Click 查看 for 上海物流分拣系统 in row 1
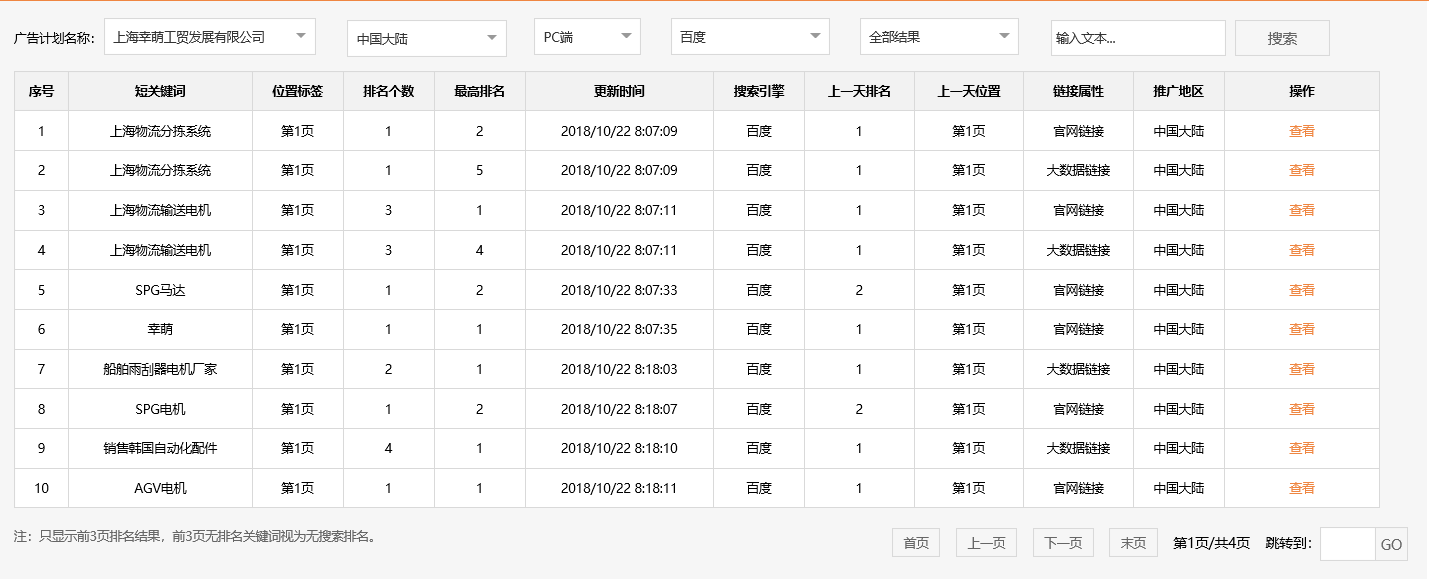The width and height of the screenshot is (1429, 579). (1302, 130)
